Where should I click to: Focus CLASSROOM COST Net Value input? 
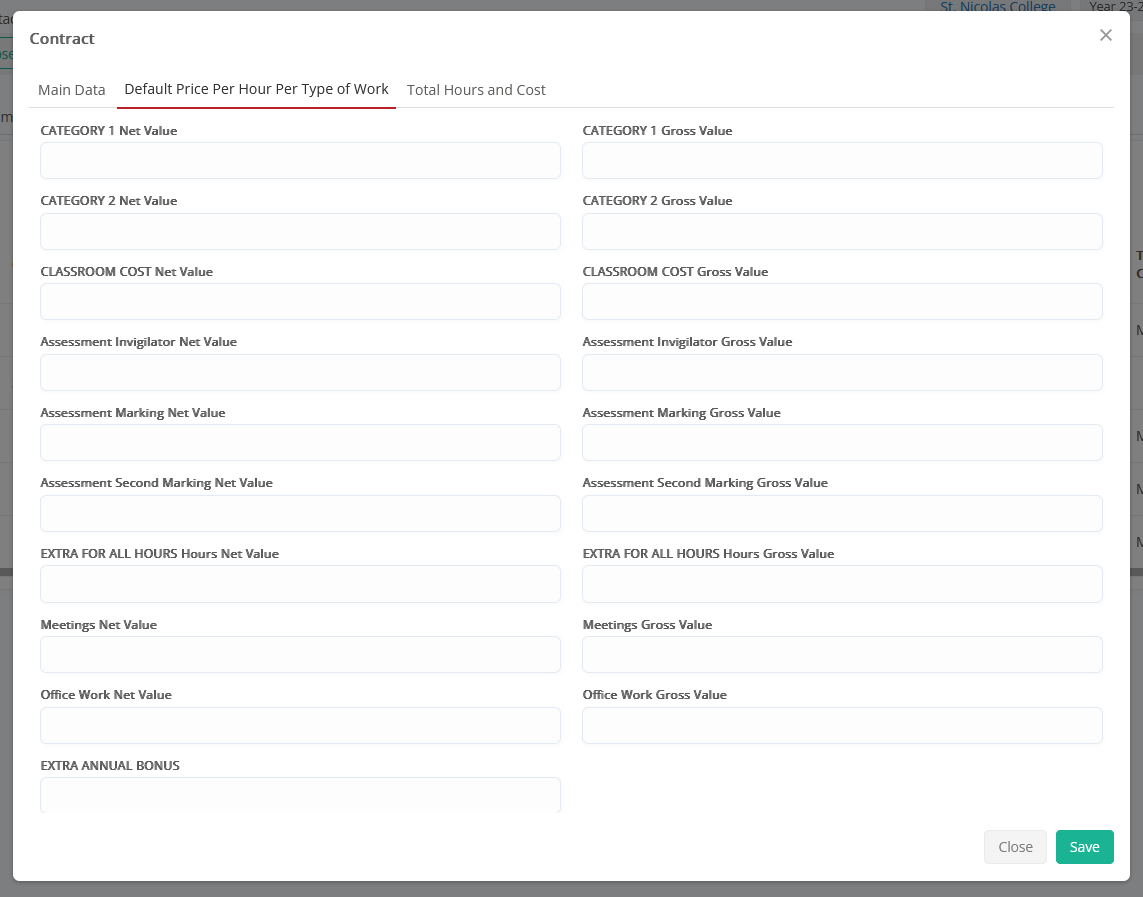coord(300,301)
